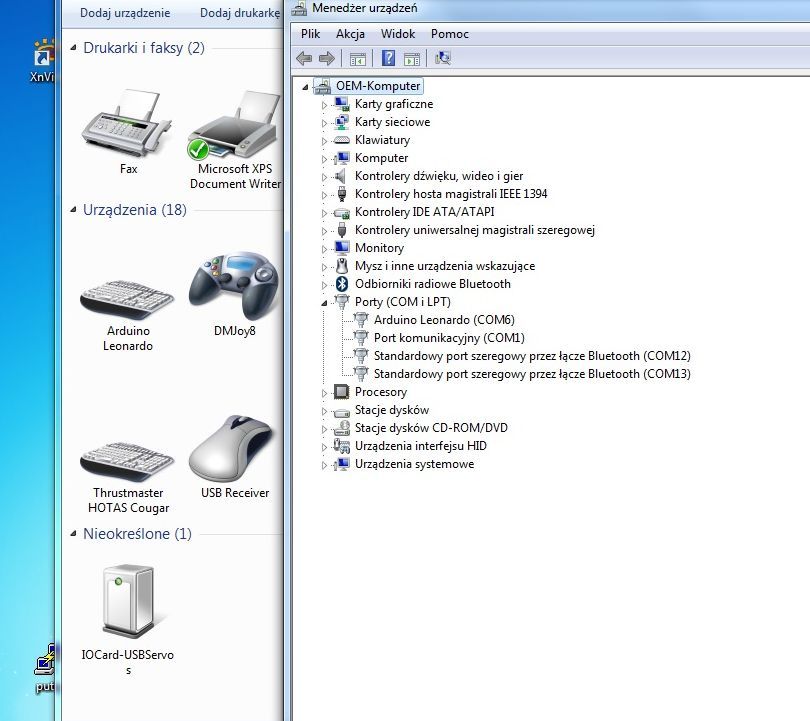The height and width of the screenshot is (721, 810).
Task: Open the Akcja menu
Action: [x=350, y=34]
